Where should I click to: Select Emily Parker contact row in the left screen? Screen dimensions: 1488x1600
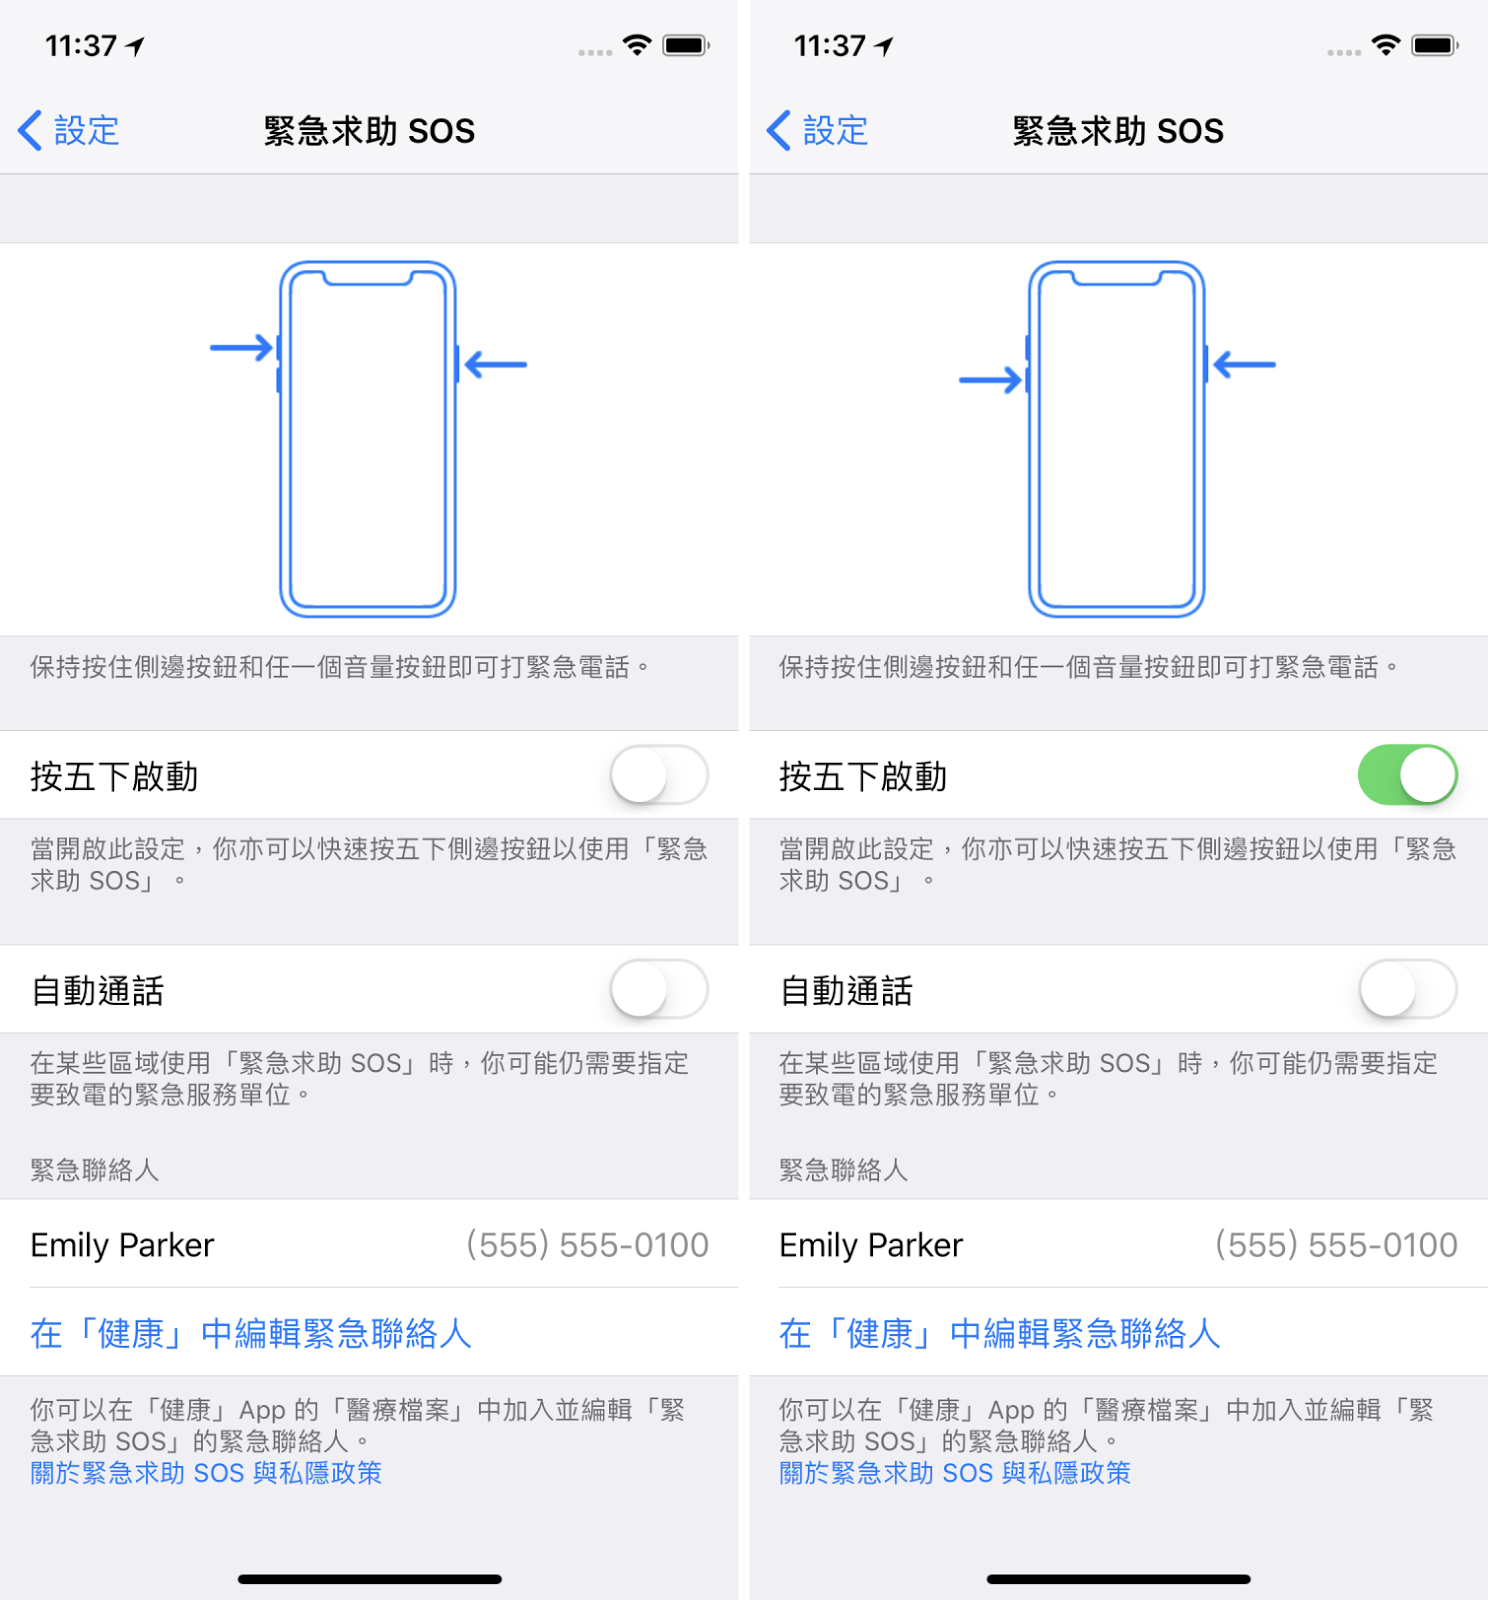(369, 1244)
